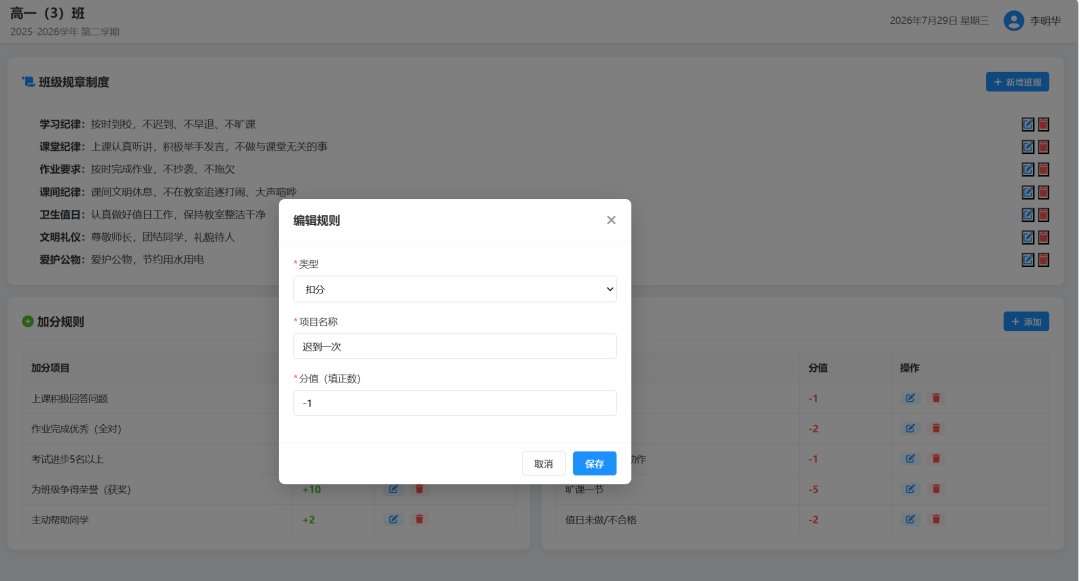Viewport: 1080px width, 581px height.
Task: Click the 编辑规则 dialog title
Action: point(317,220)
